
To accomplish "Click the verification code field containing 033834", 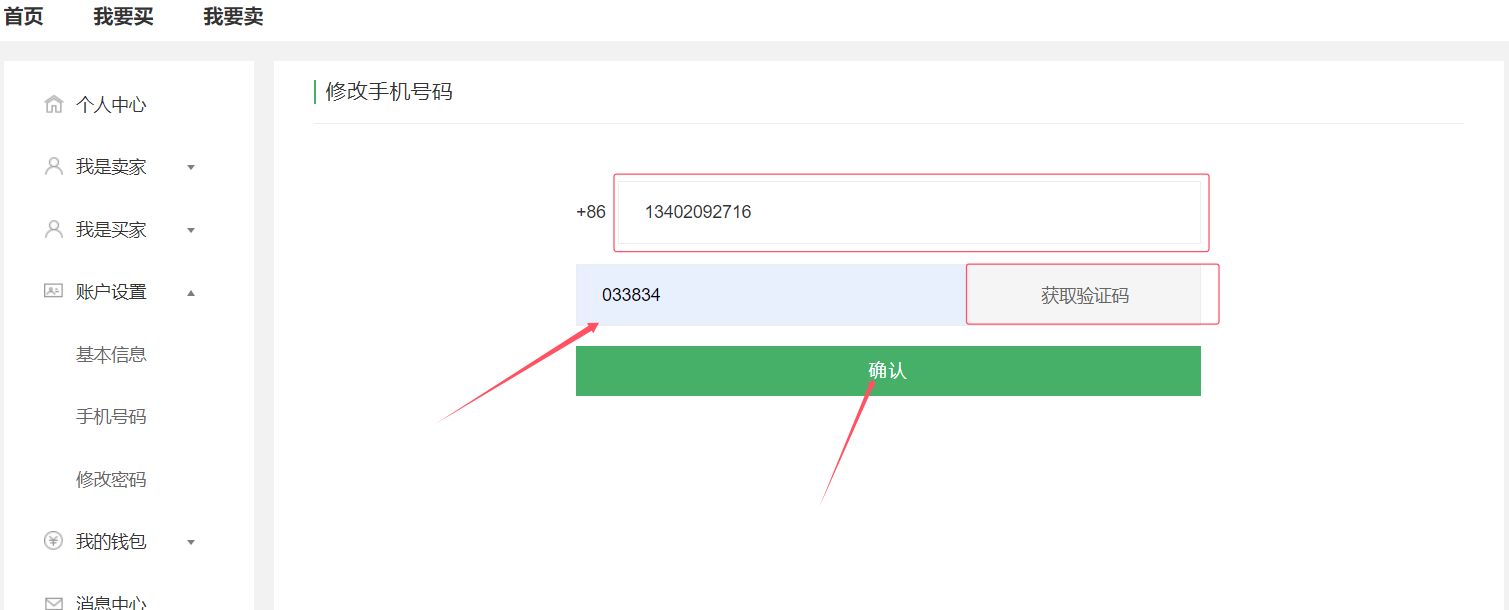I will 770,295.
